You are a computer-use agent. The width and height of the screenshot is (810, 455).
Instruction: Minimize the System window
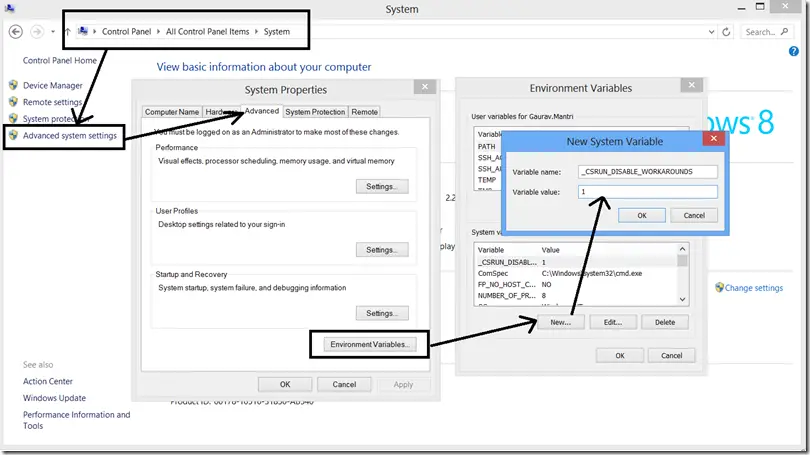click(x=741, y=8)
